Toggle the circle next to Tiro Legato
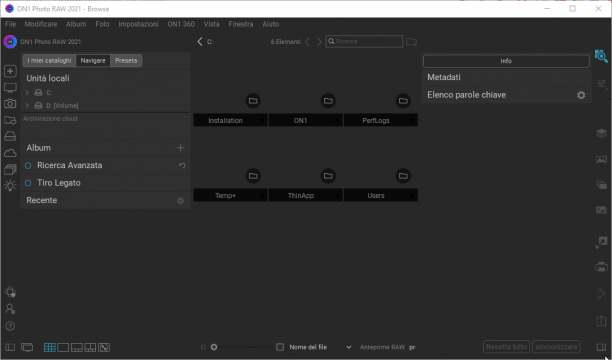Viewport: 612px width, 360px height. pos(28,183)
